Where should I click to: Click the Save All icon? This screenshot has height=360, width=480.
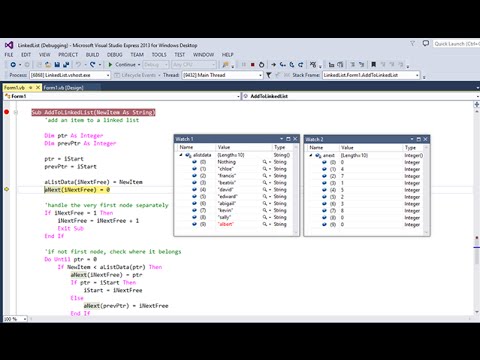tap(66, 65)
